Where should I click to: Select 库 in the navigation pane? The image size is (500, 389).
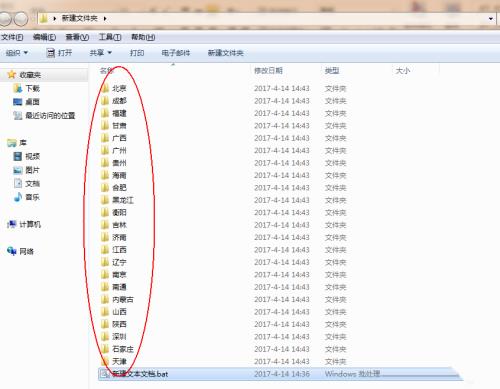[23, 143]
